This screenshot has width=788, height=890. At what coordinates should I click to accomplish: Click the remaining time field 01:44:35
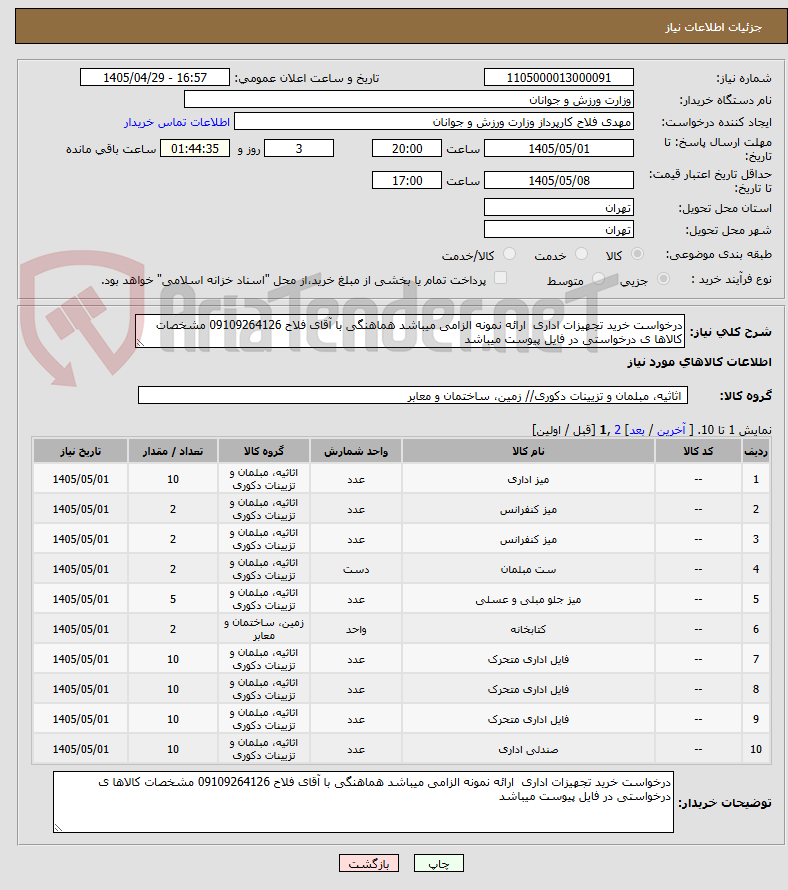pyautogui.click(x=195, y=149)
